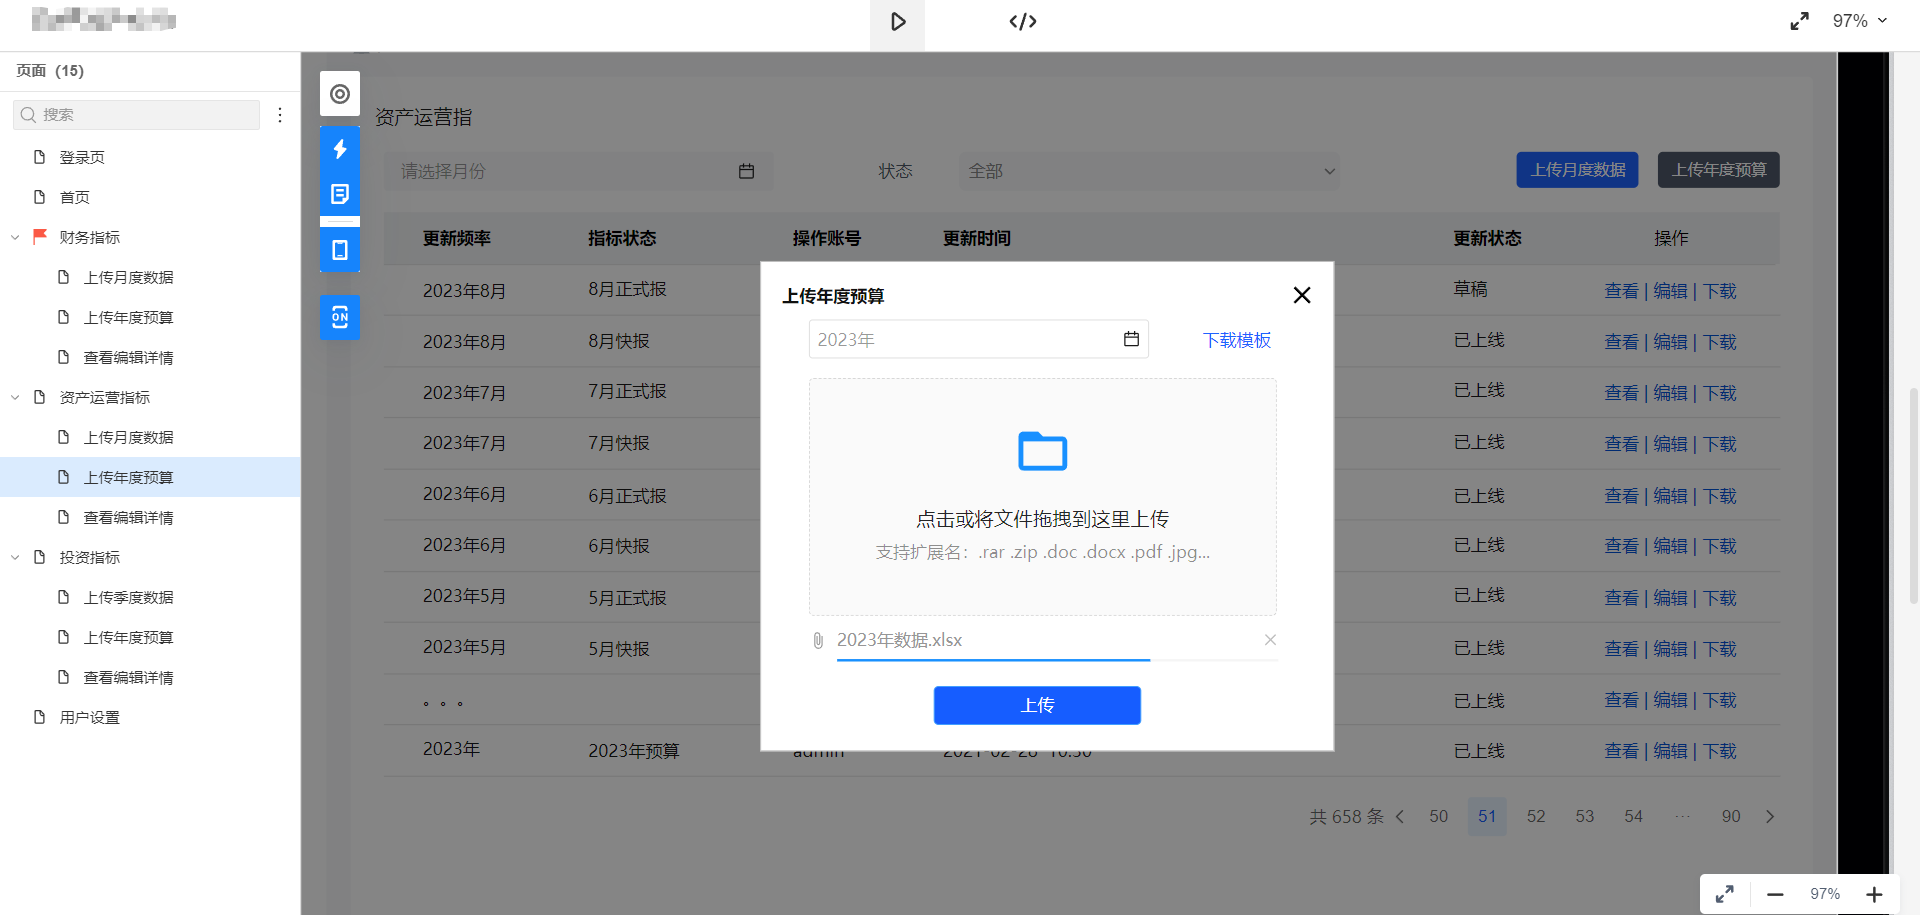Image resolution: width=1920 pixels, height=915 pixels.
Task: Open 上传月度数据 under 资产运营指标
Action: tap(128, 437)
